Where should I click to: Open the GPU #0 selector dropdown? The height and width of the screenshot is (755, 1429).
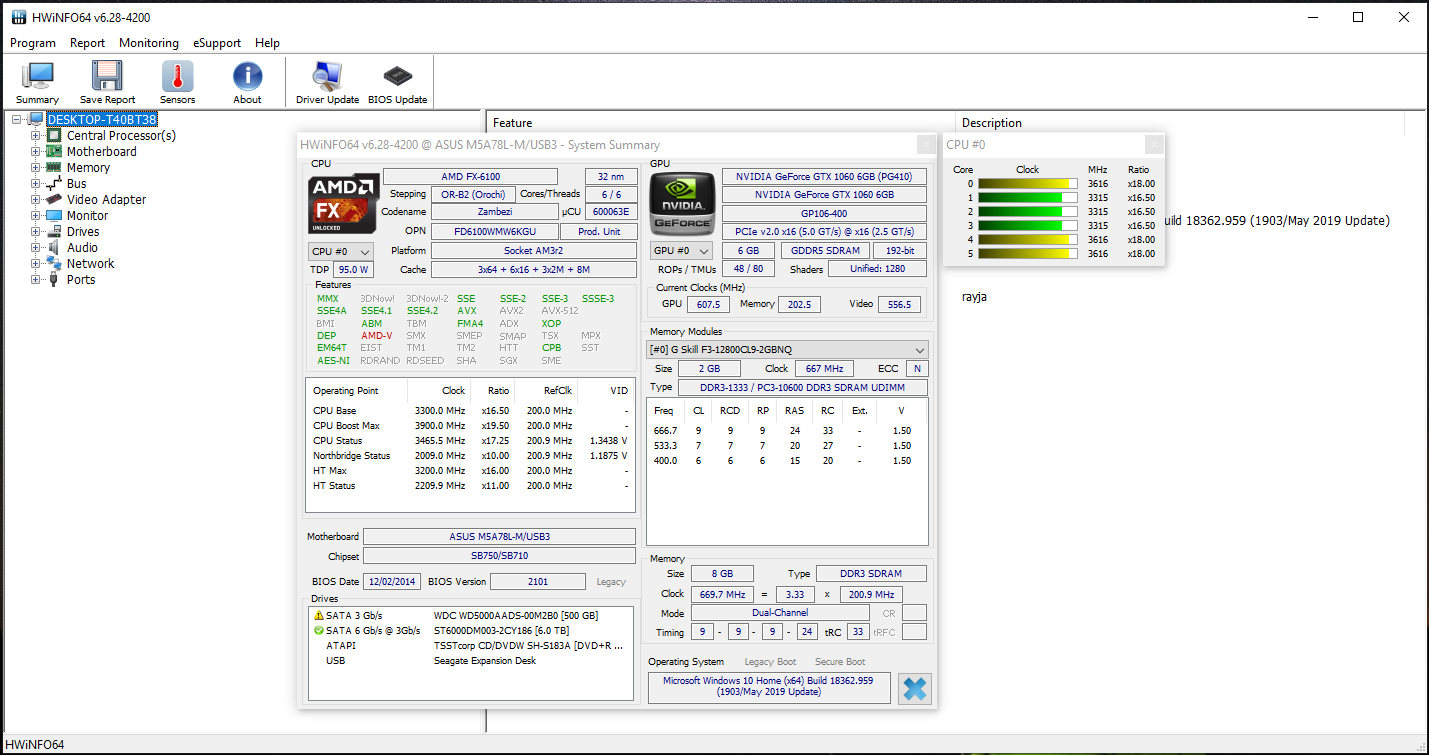682,251
